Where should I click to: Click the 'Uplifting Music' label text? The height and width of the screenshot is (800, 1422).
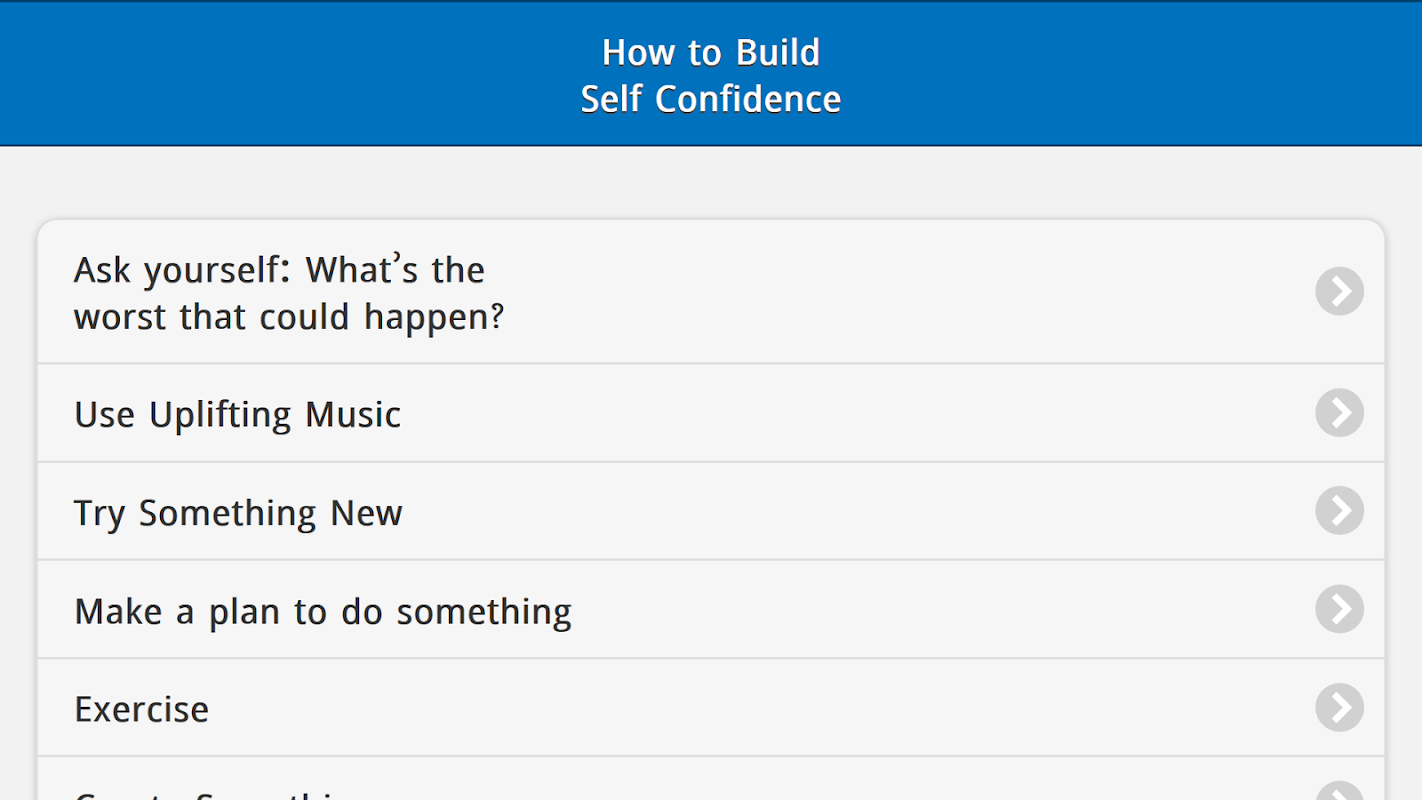(275, 414)
